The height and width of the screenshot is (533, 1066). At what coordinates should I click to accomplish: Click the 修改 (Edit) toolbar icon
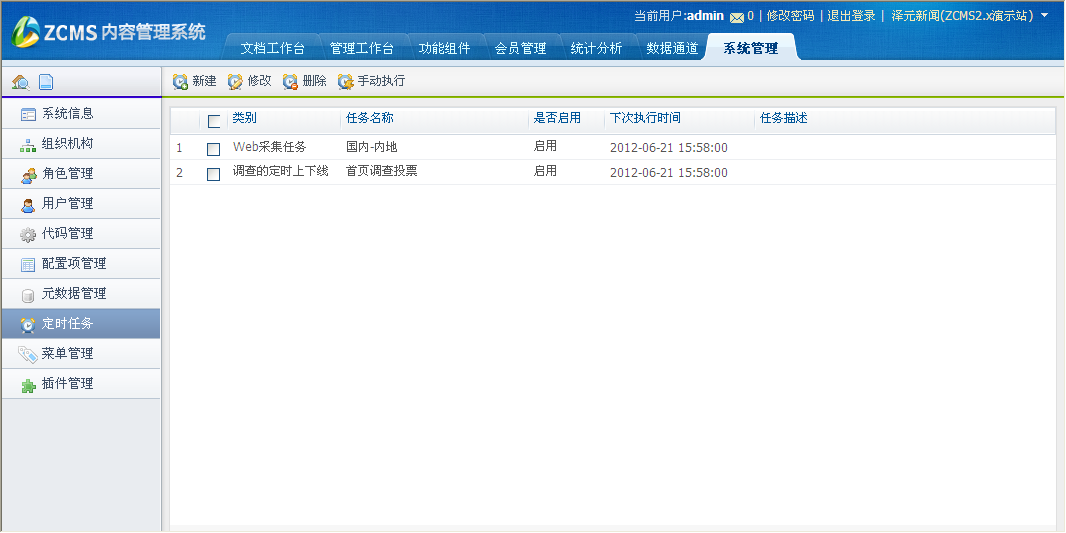pos(236,82)
